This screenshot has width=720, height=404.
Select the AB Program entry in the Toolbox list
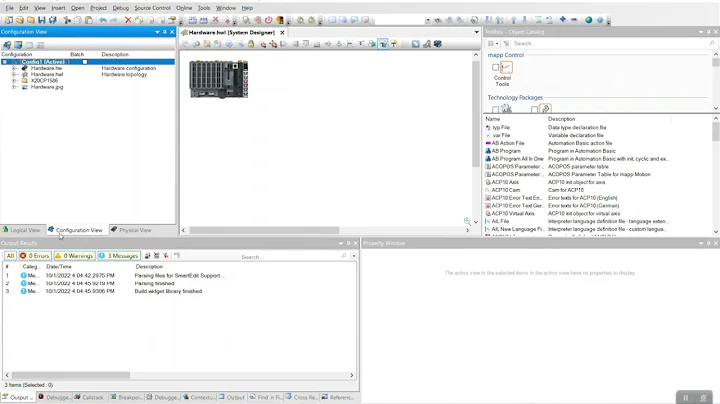(x=506, y=151)
